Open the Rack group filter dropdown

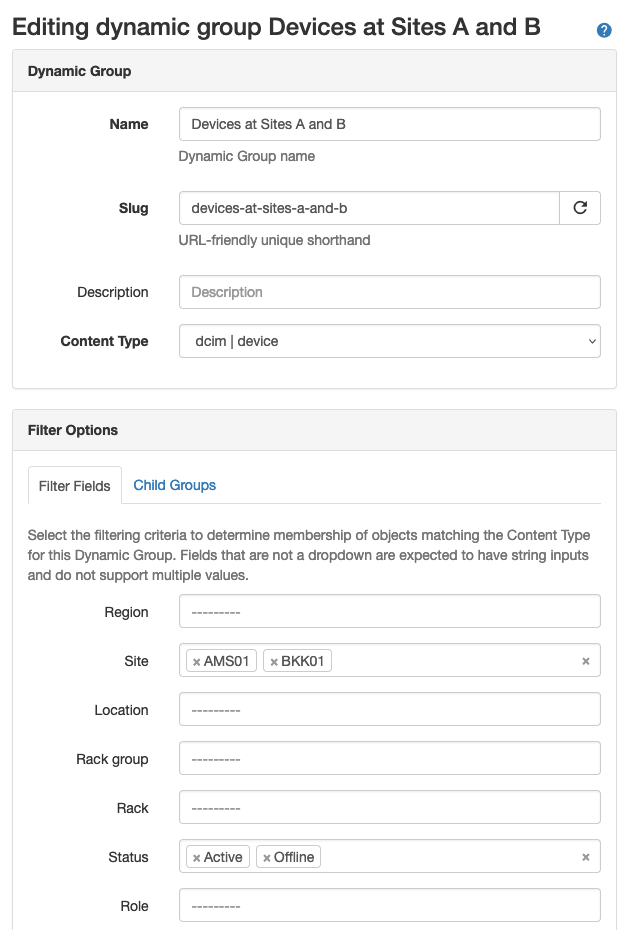click(x=388, y=758)
